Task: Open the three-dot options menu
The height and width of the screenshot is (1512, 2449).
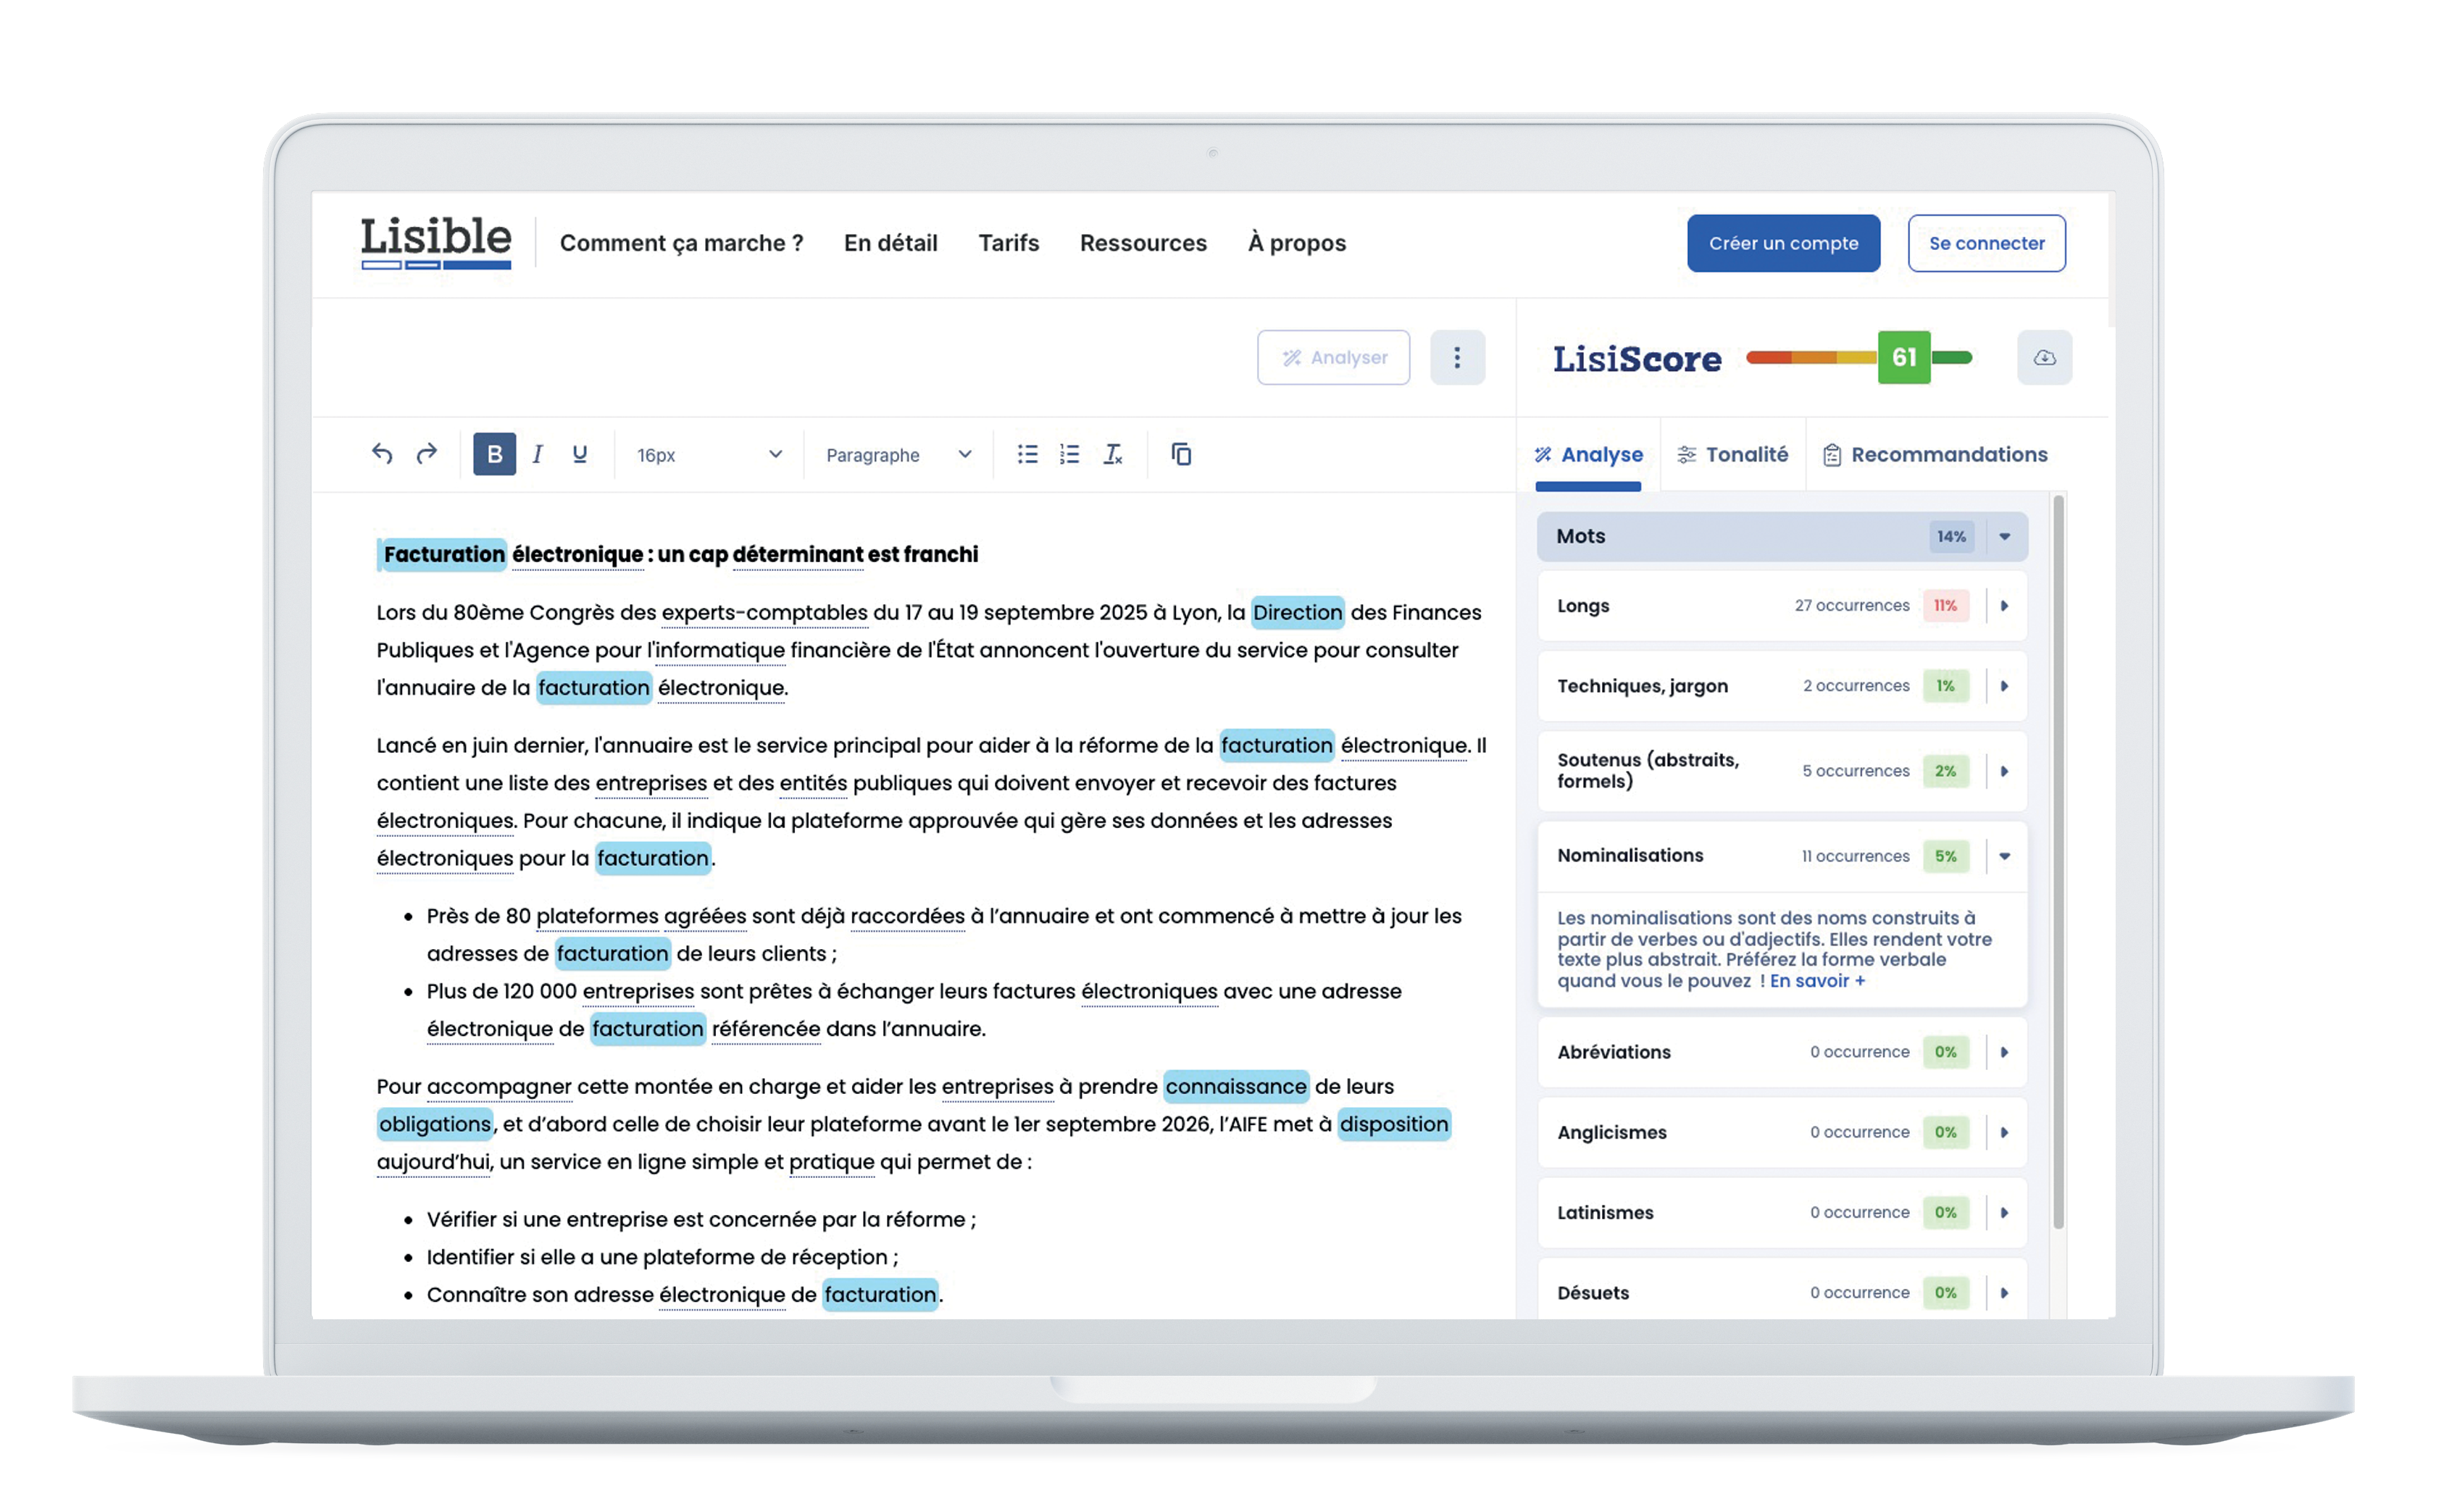Action: (1458, 357)
